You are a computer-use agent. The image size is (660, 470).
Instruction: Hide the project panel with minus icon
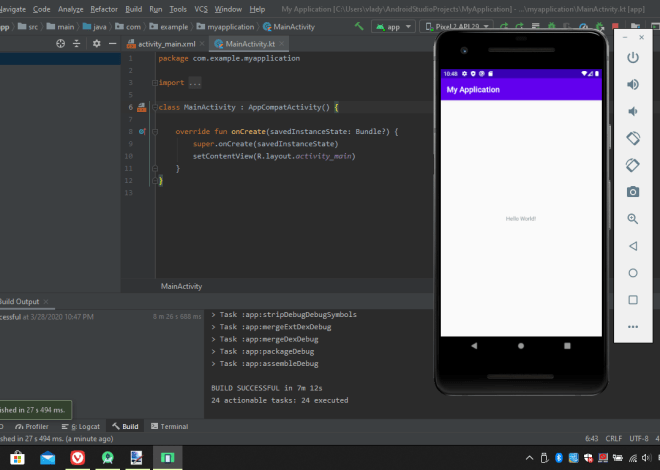(112, 43)
